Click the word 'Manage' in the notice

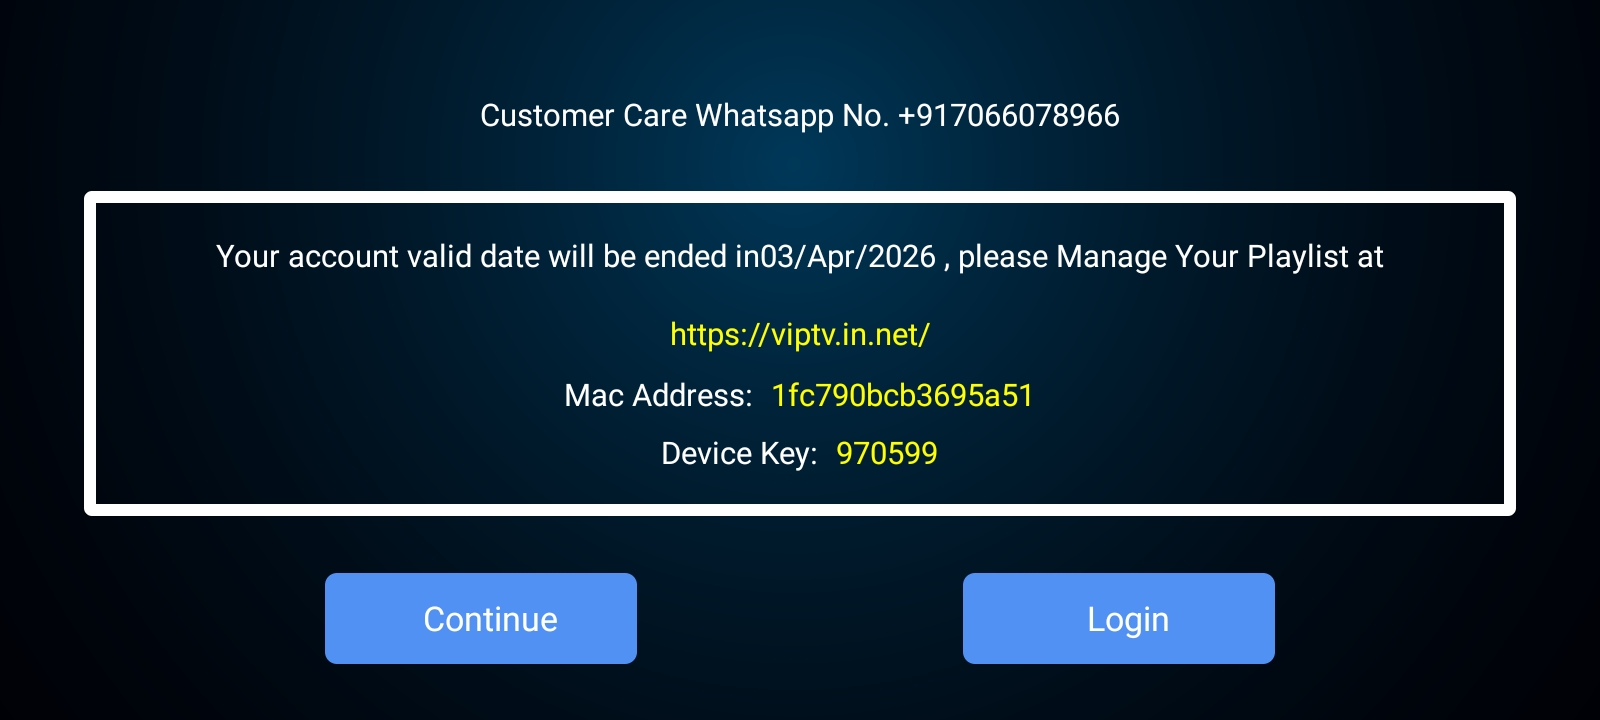click(1112, 258)
